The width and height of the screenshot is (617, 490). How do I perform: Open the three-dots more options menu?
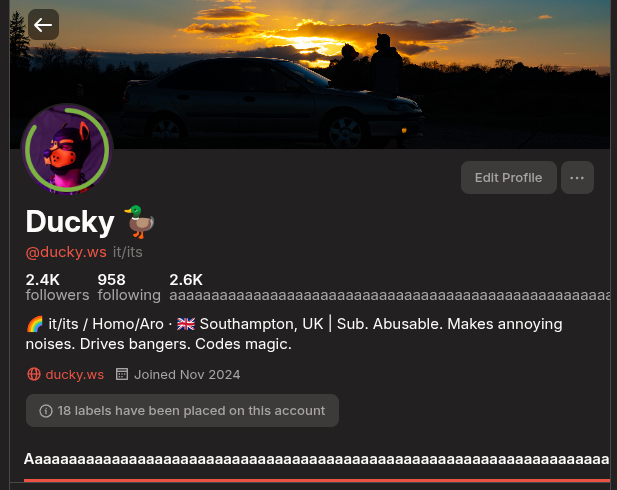(x=577, y=178)
